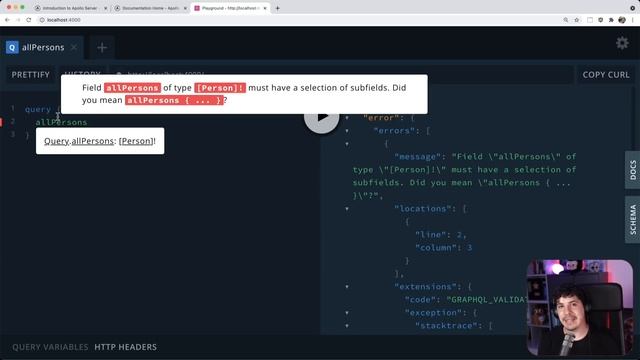Screen dimensions: 640x360
Task: Click the GRAPHQL_VALIDATION code value
Action: (x=487, y=300)
